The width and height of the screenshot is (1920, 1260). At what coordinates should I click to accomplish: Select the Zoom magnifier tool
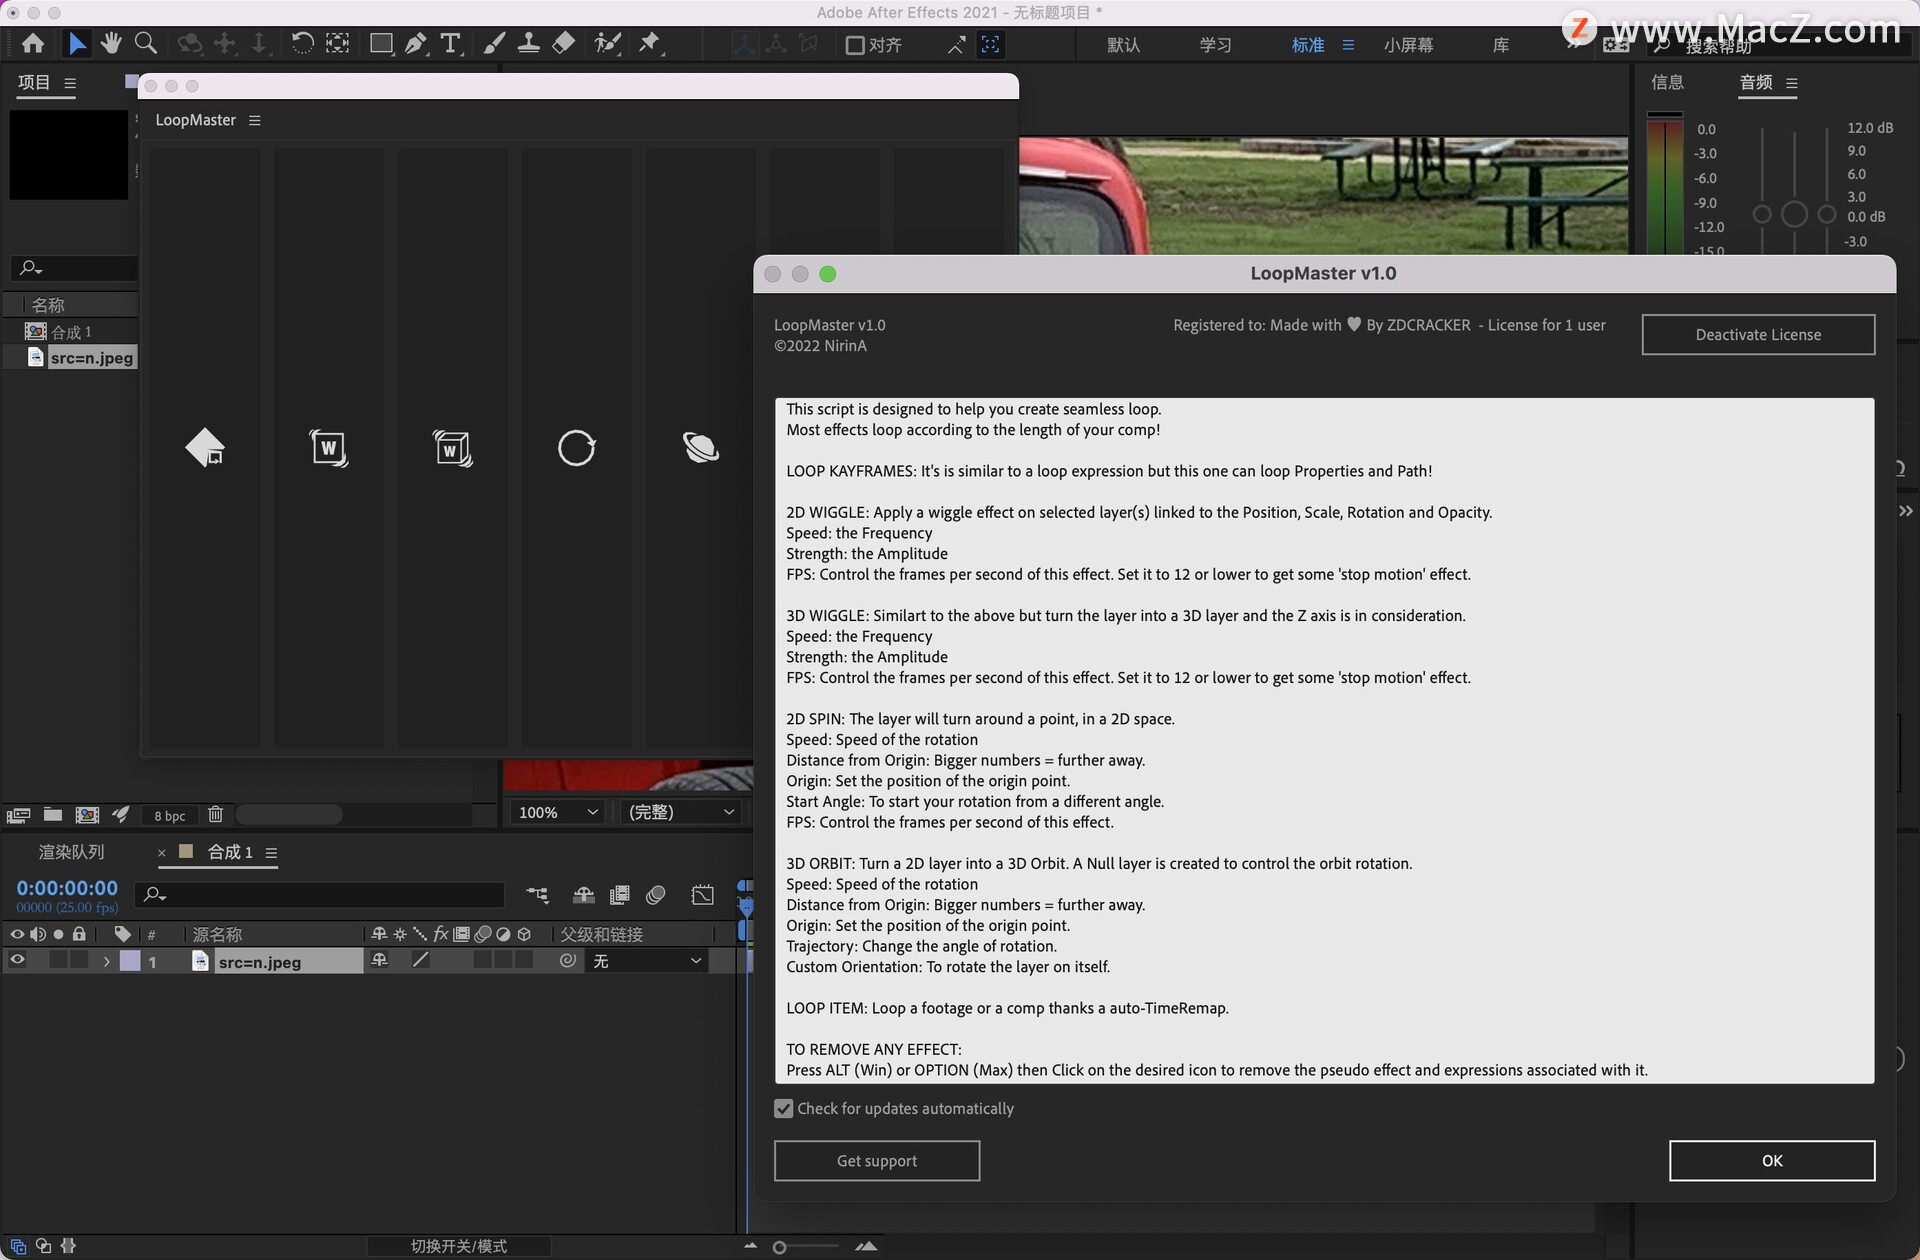pyautogui.click(x=146, y=43)
